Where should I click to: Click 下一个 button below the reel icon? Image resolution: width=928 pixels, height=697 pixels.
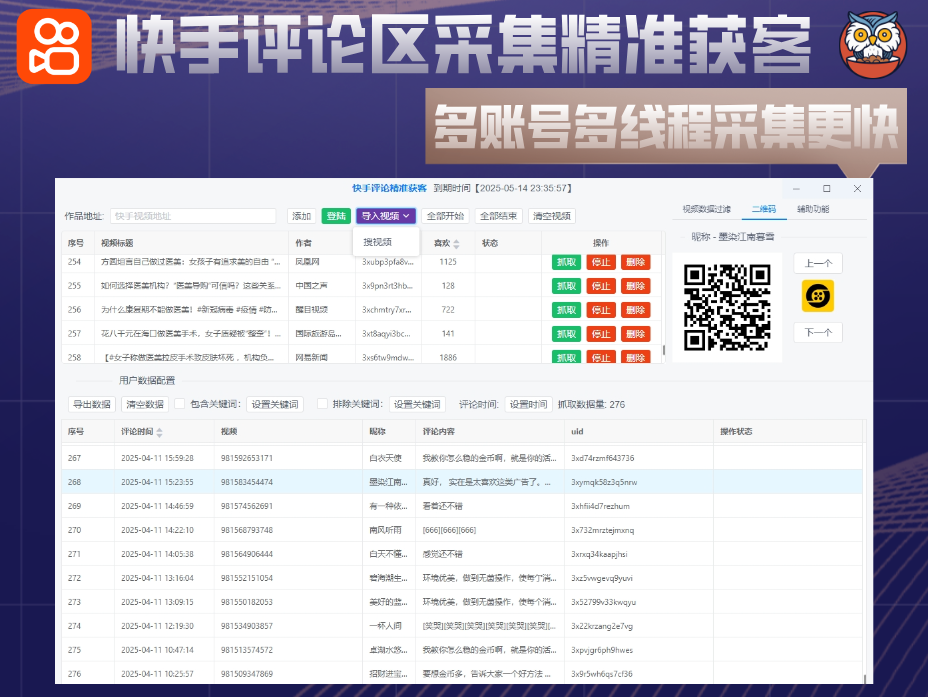[x=817, y=333]
